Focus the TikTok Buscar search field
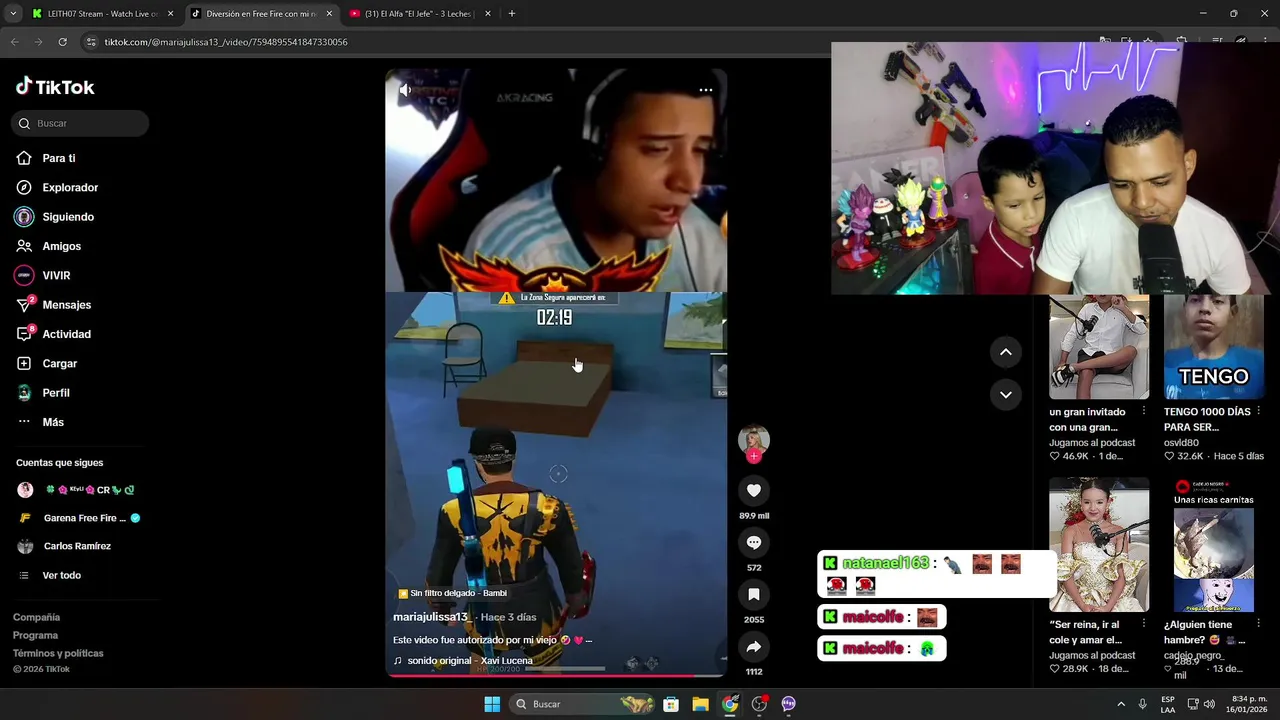Viewport: 1280px width, 720px height. pyautogui.click(x=80, y=123)
